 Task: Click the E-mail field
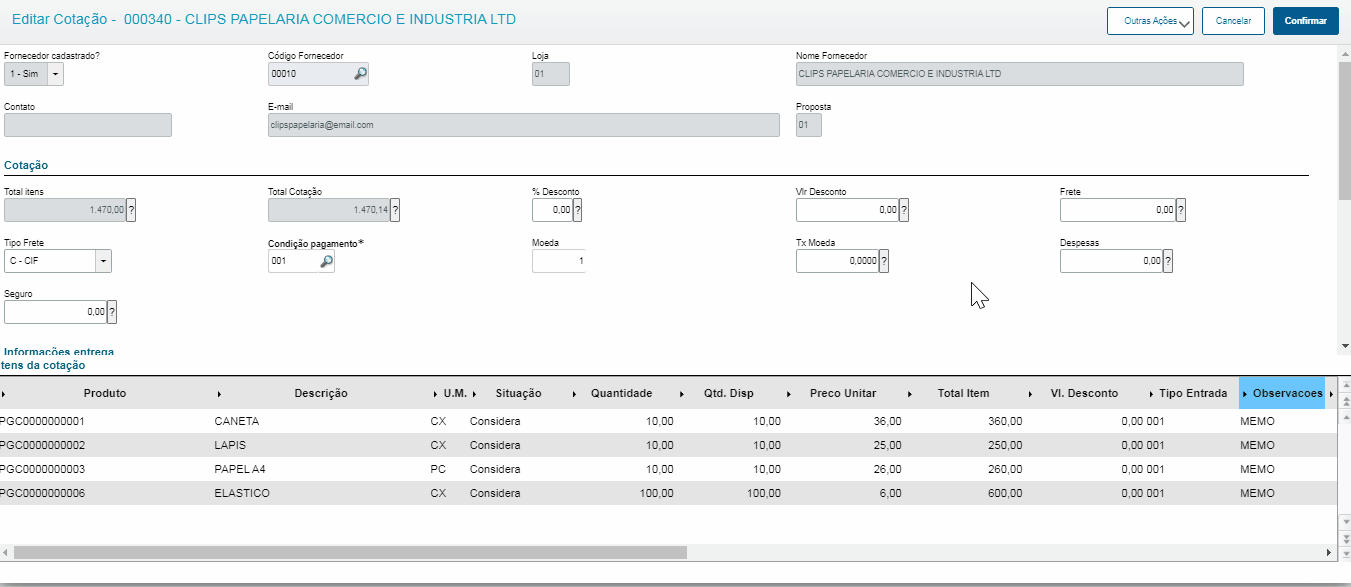pyautogui.click(x=524, y=125)
